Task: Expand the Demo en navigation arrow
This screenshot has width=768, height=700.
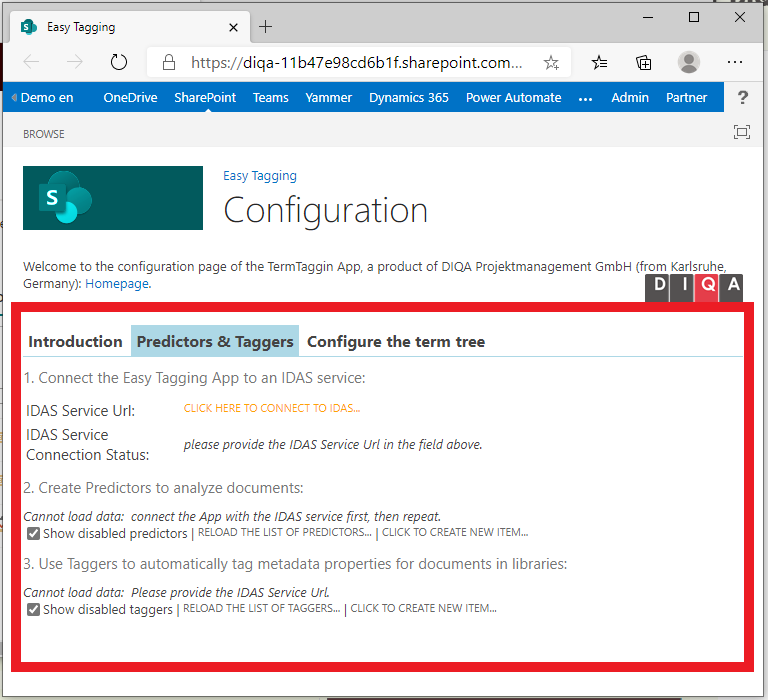Action: click(14, 98)
